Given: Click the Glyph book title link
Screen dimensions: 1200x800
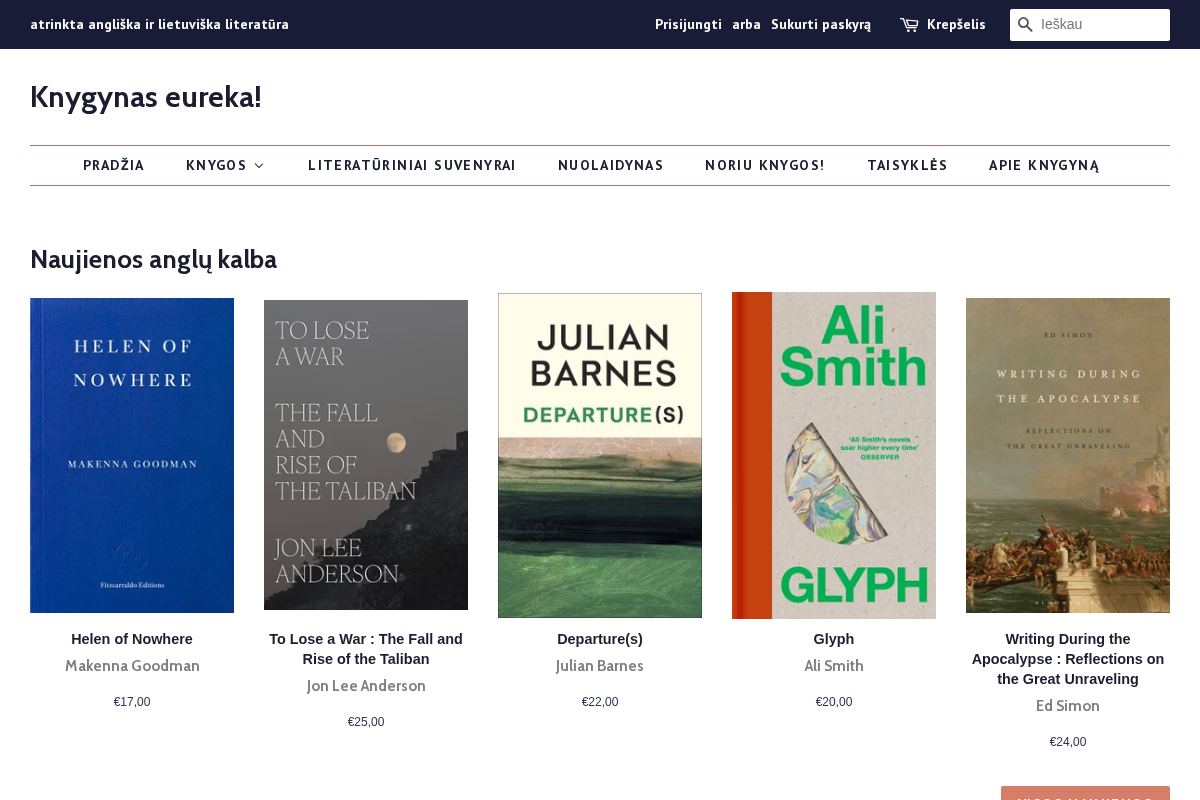Looking at the screenshot, I should (x=834, y=639).
